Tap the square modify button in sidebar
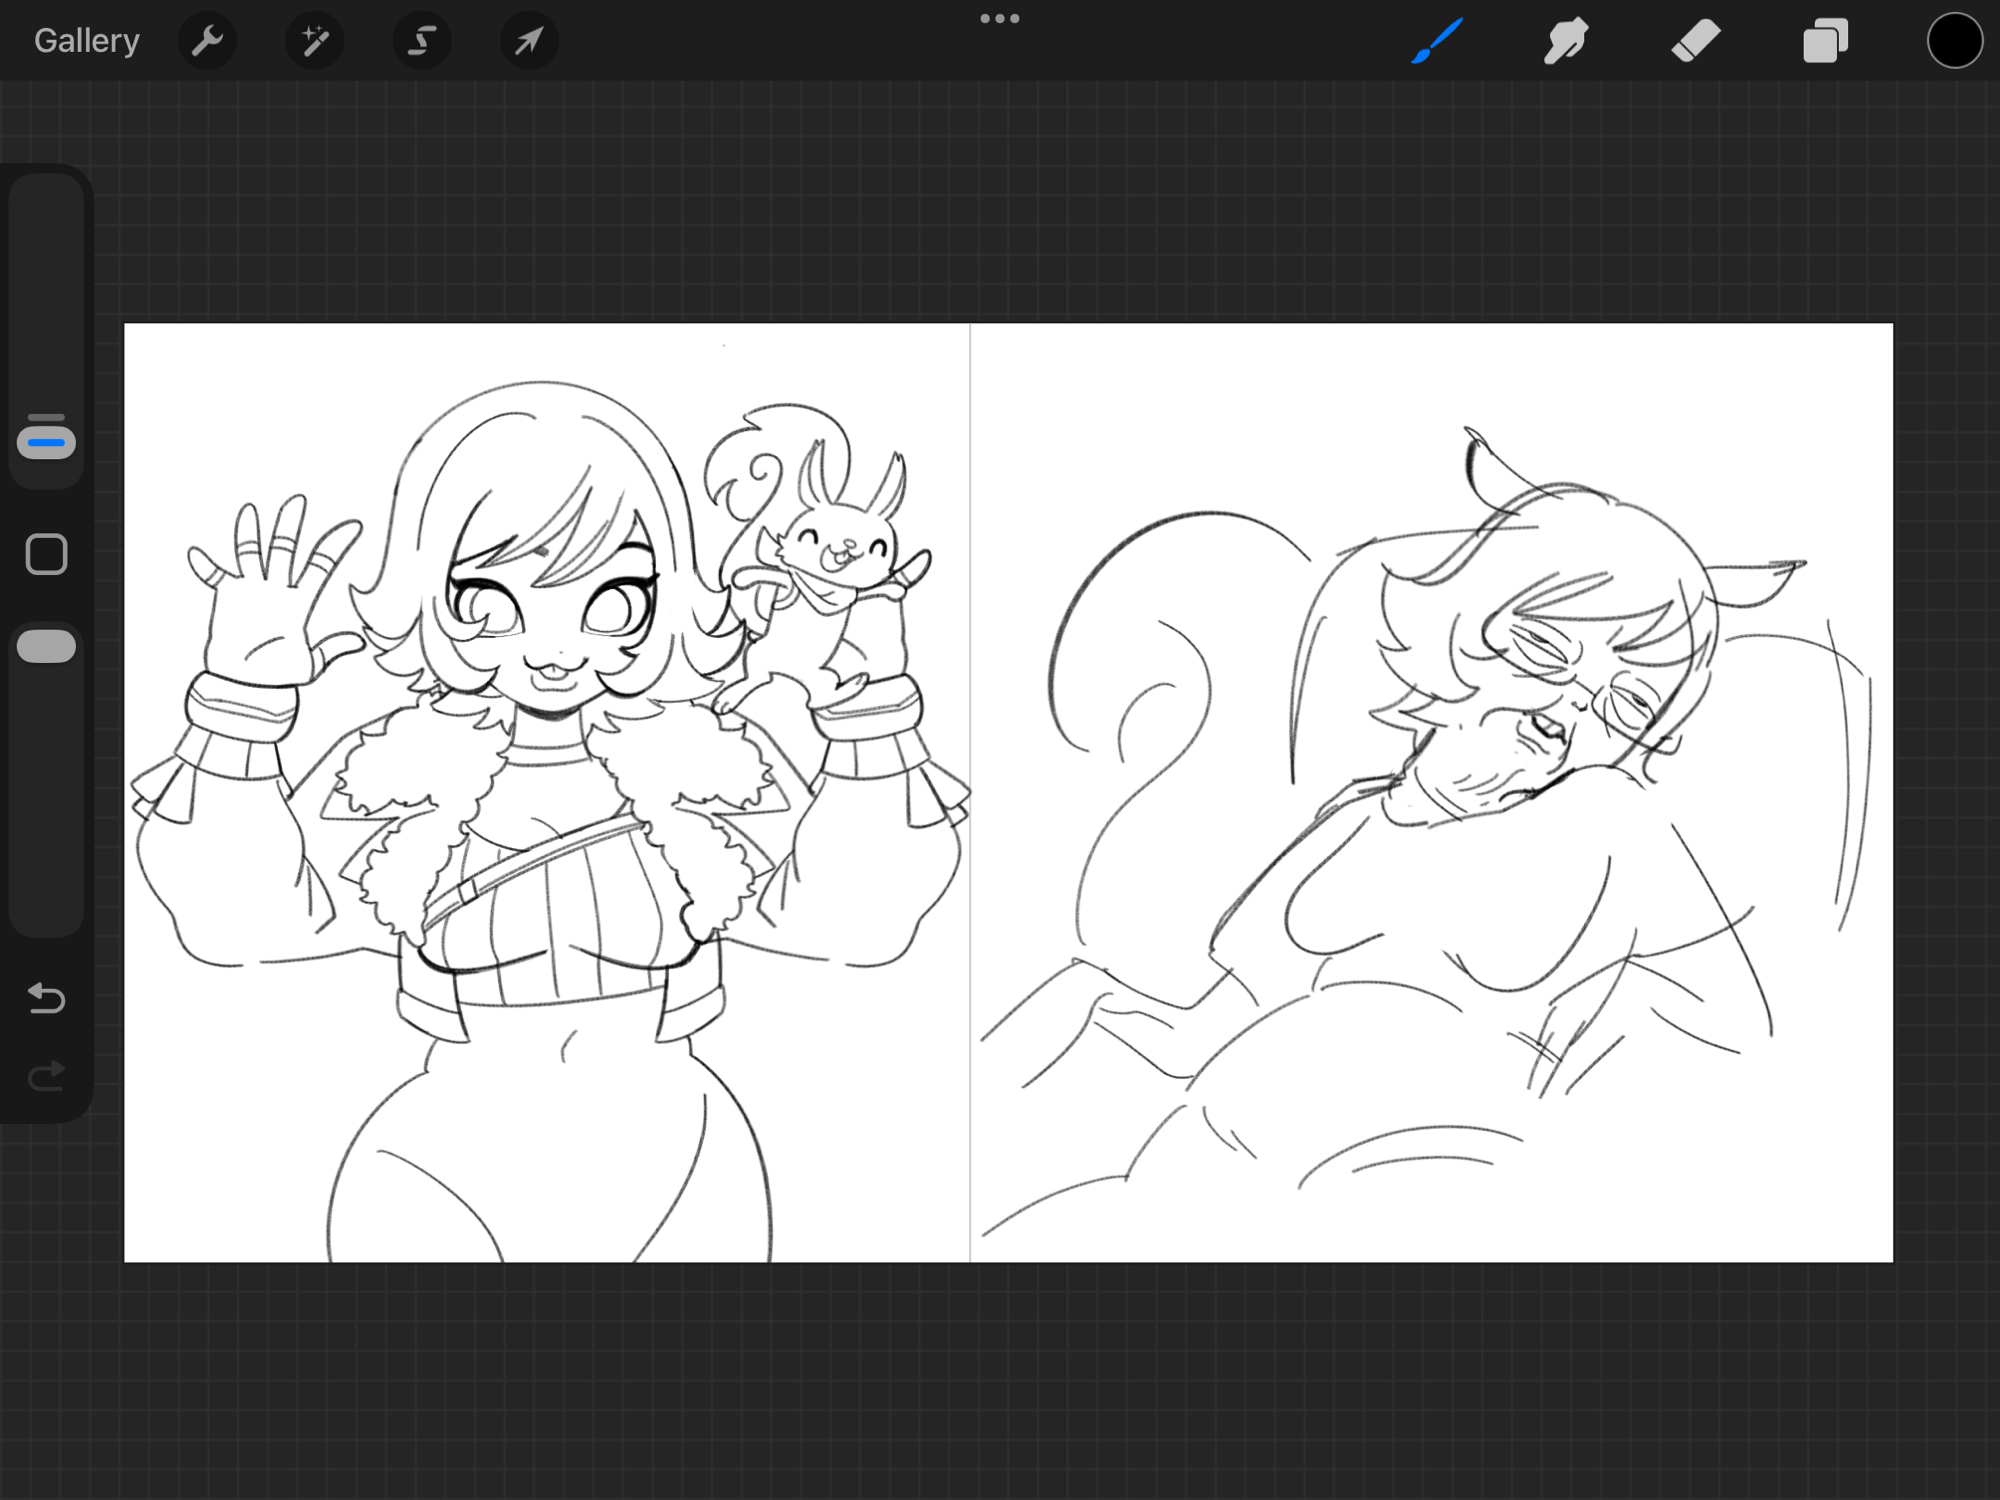Image resolution: width=2000 pixels, height=1500 pixels. (46, 554)
